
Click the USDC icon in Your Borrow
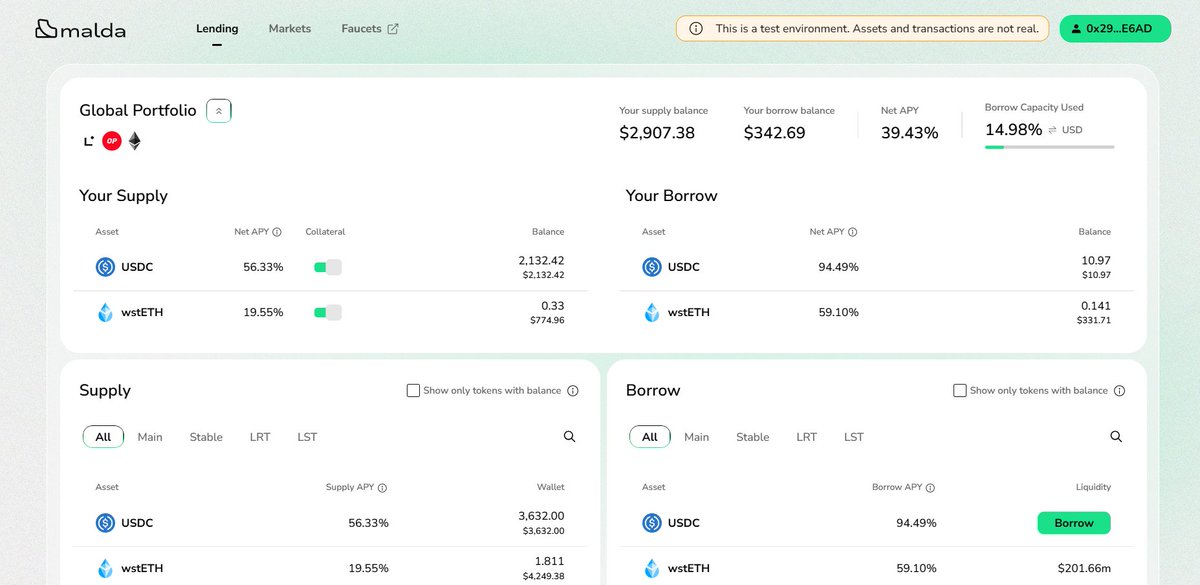click(652, 267)
